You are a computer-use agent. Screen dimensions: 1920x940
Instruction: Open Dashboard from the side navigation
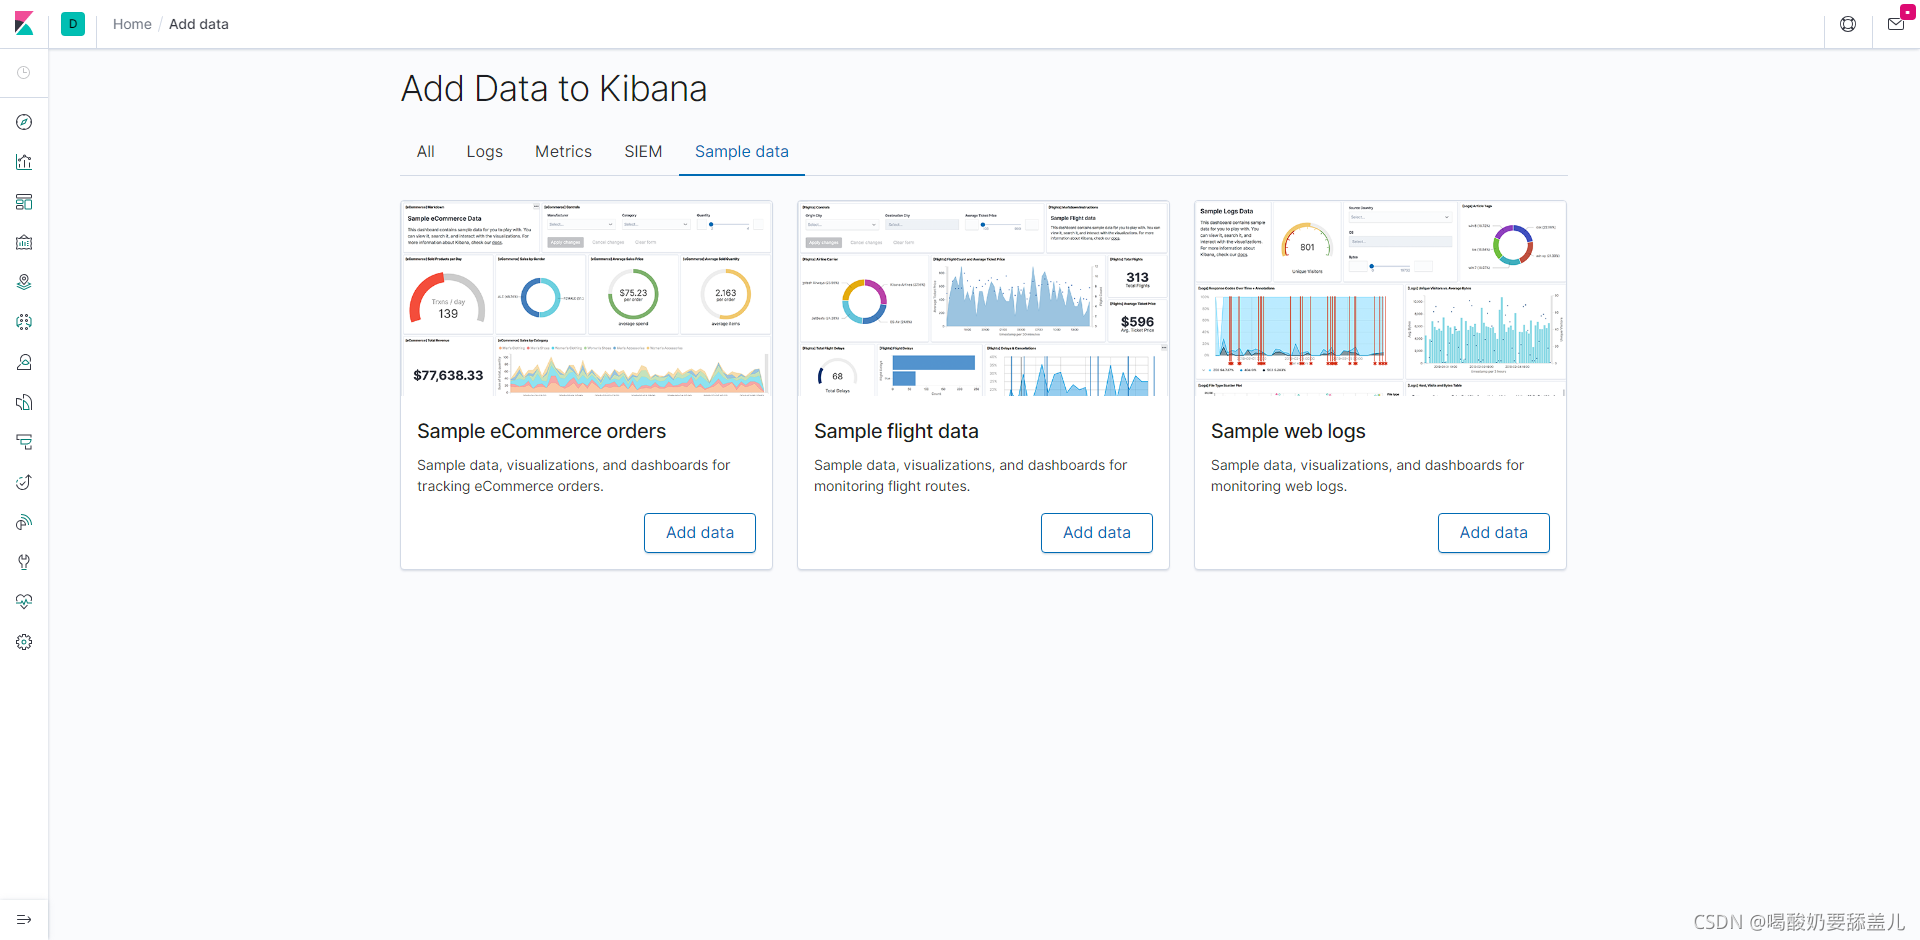coord(24,202)
